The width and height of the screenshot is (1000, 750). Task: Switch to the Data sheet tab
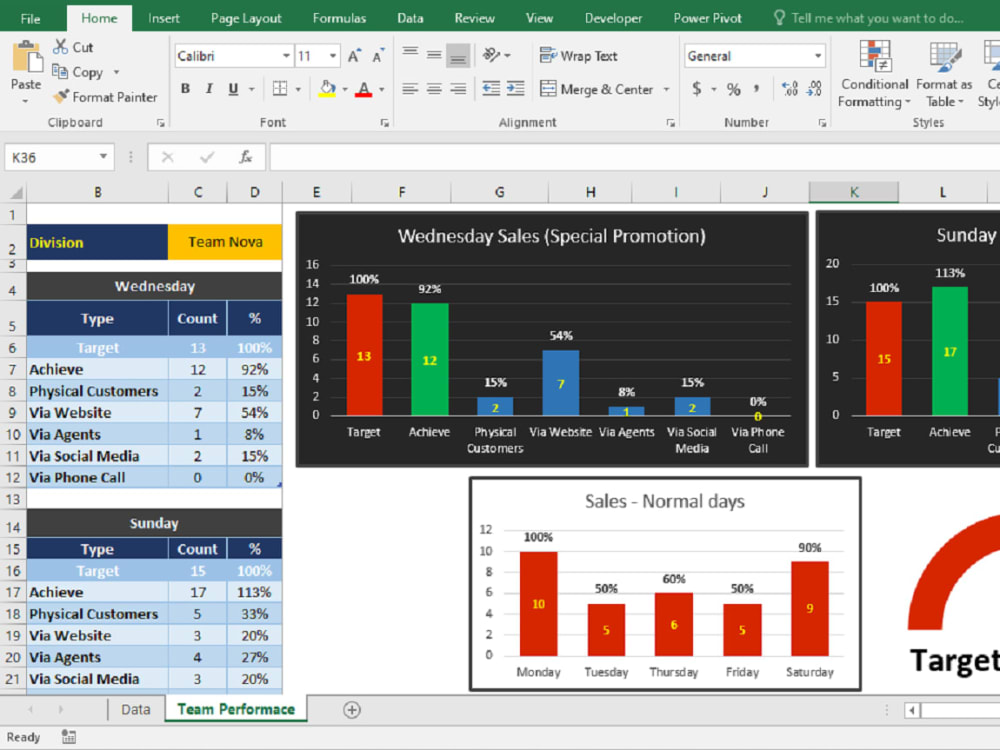[135, 709]
